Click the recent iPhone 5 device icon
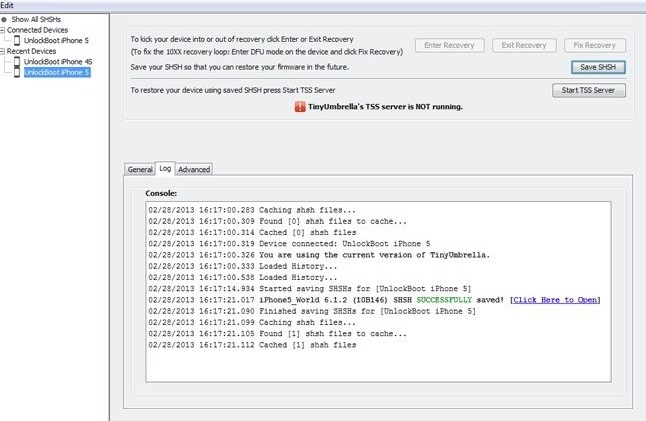The height and width of the screenshot is (421, 646). 17,73
